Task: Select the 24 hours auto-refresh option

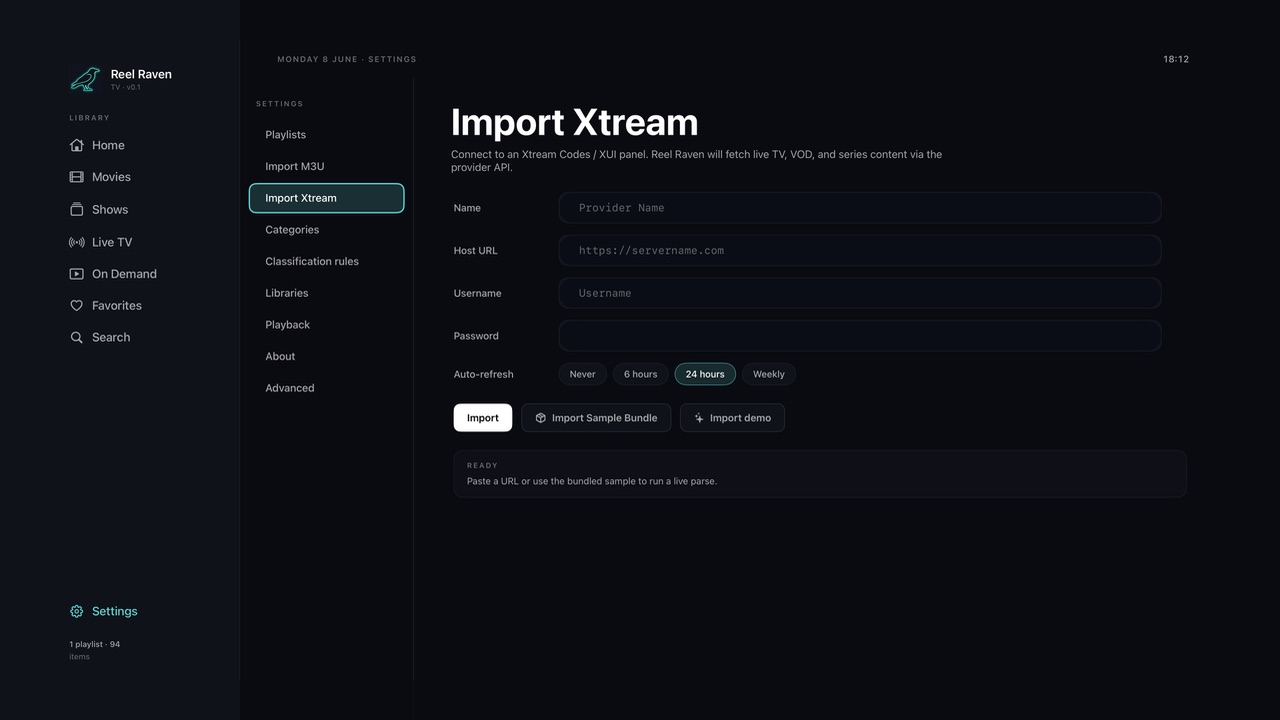Action: [x=705, y=374]
